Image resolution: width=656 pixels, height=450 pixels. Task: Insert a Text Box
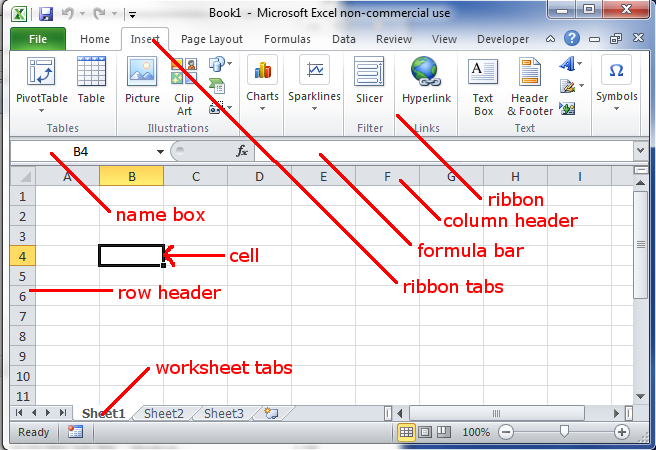point(483,87)
